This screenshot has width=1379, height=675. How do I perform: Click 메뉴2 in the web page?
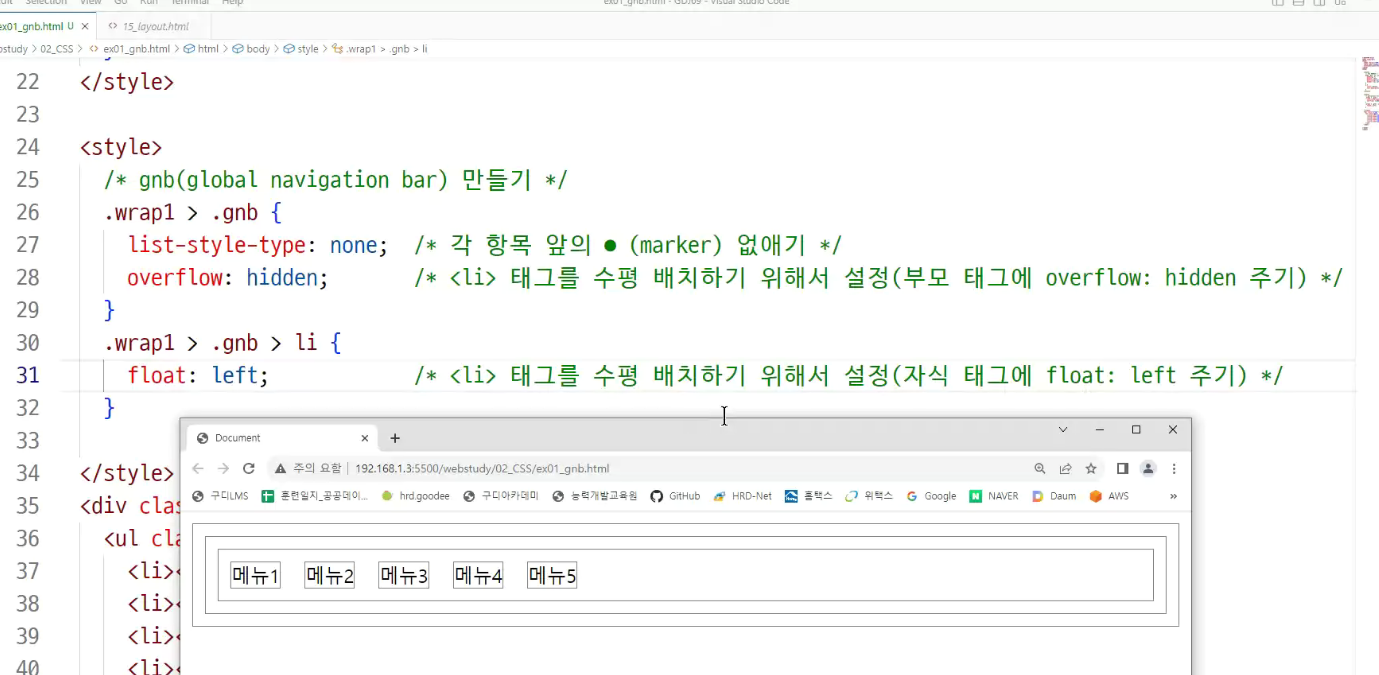pyautogui.click(x=330, y=575)
